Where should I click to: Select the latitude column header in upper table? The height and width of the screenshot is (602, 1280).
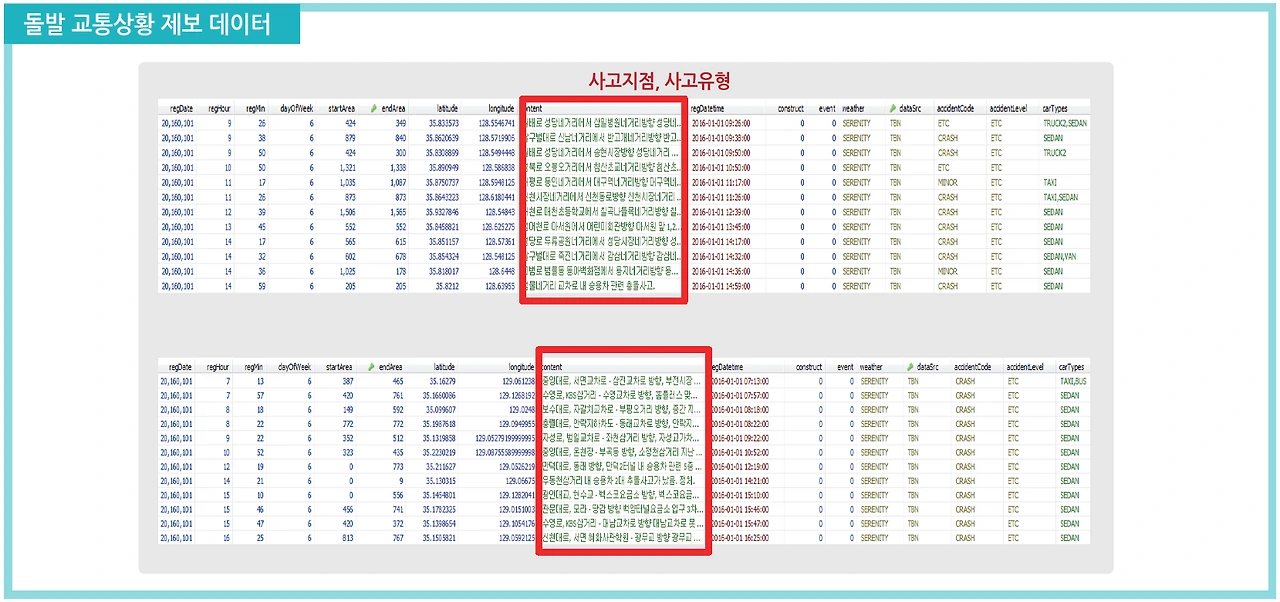pos(447,108)
